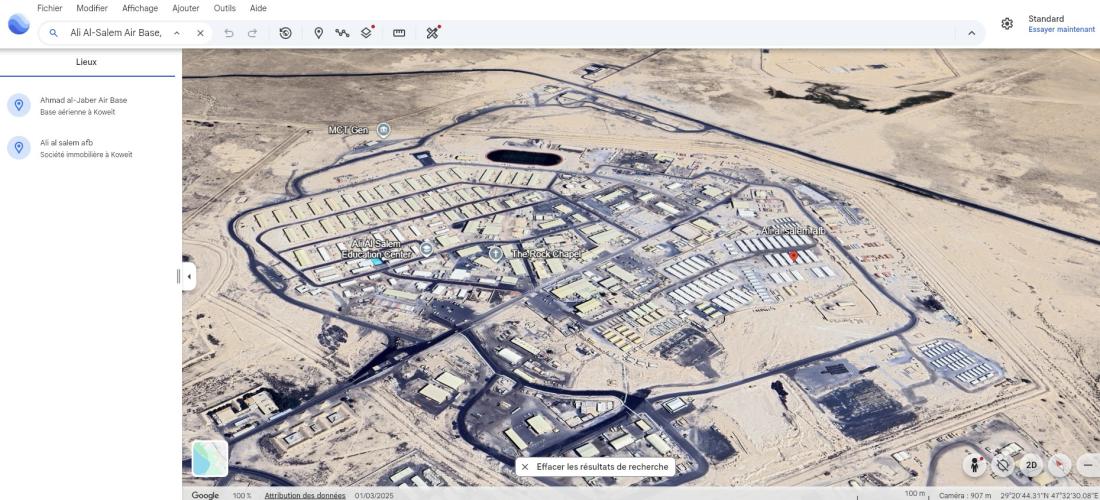Click the add placemark pin icon
The width and height of the screenshot is (1100, 500).
319,33
